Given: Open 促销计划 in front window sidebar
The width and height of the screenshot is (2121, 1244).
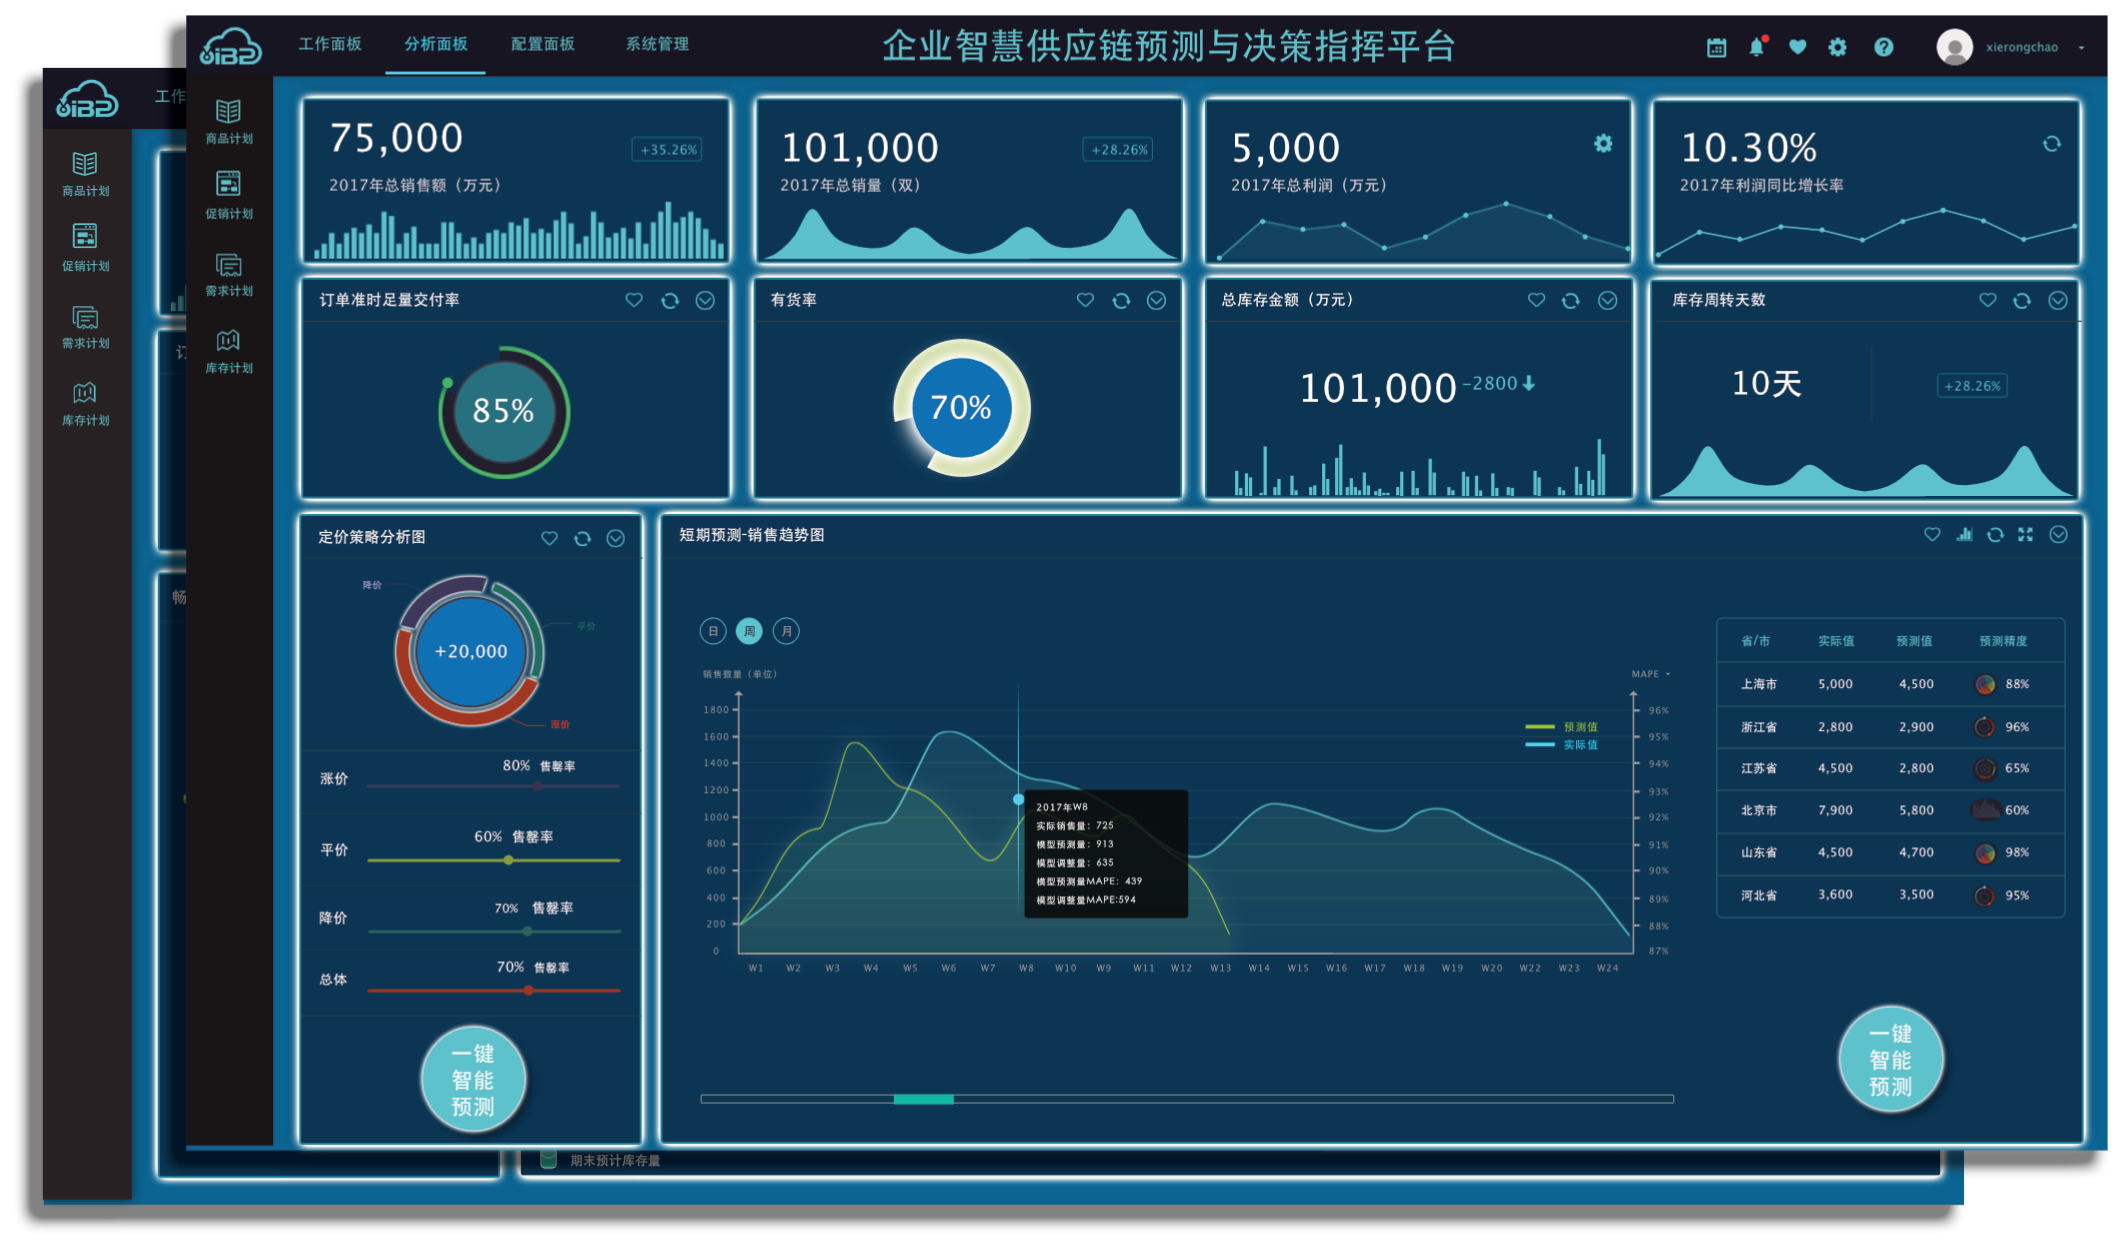Looking at the screenshot, I should pyautogui.click(x=229, y=196).
